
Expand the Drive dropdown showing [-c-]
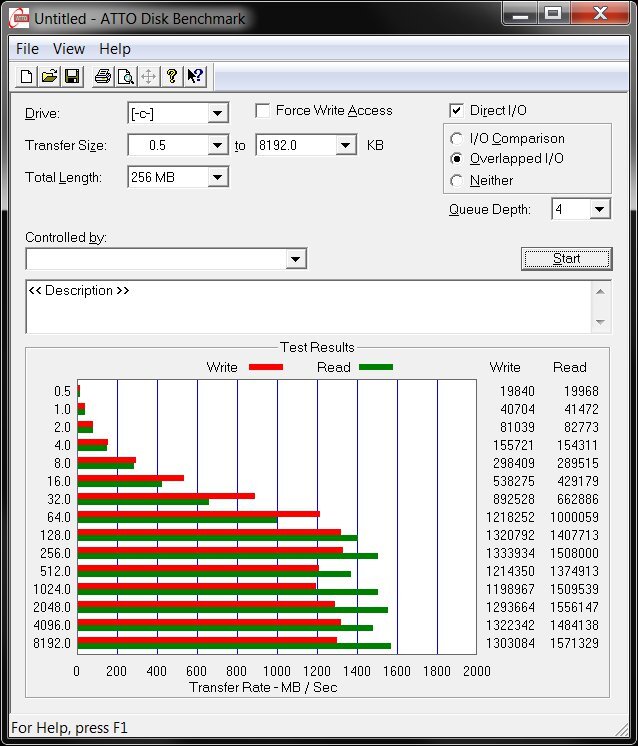pos(218,114)
